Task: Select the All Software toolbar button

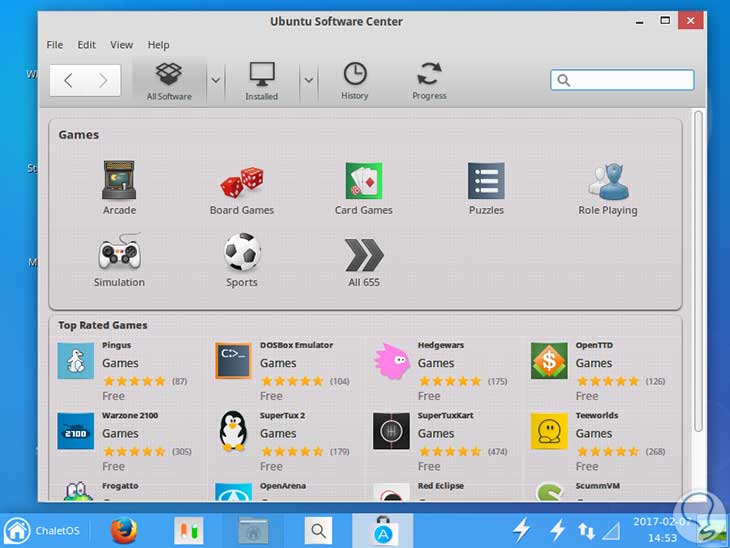Action: tap(169, 81)
